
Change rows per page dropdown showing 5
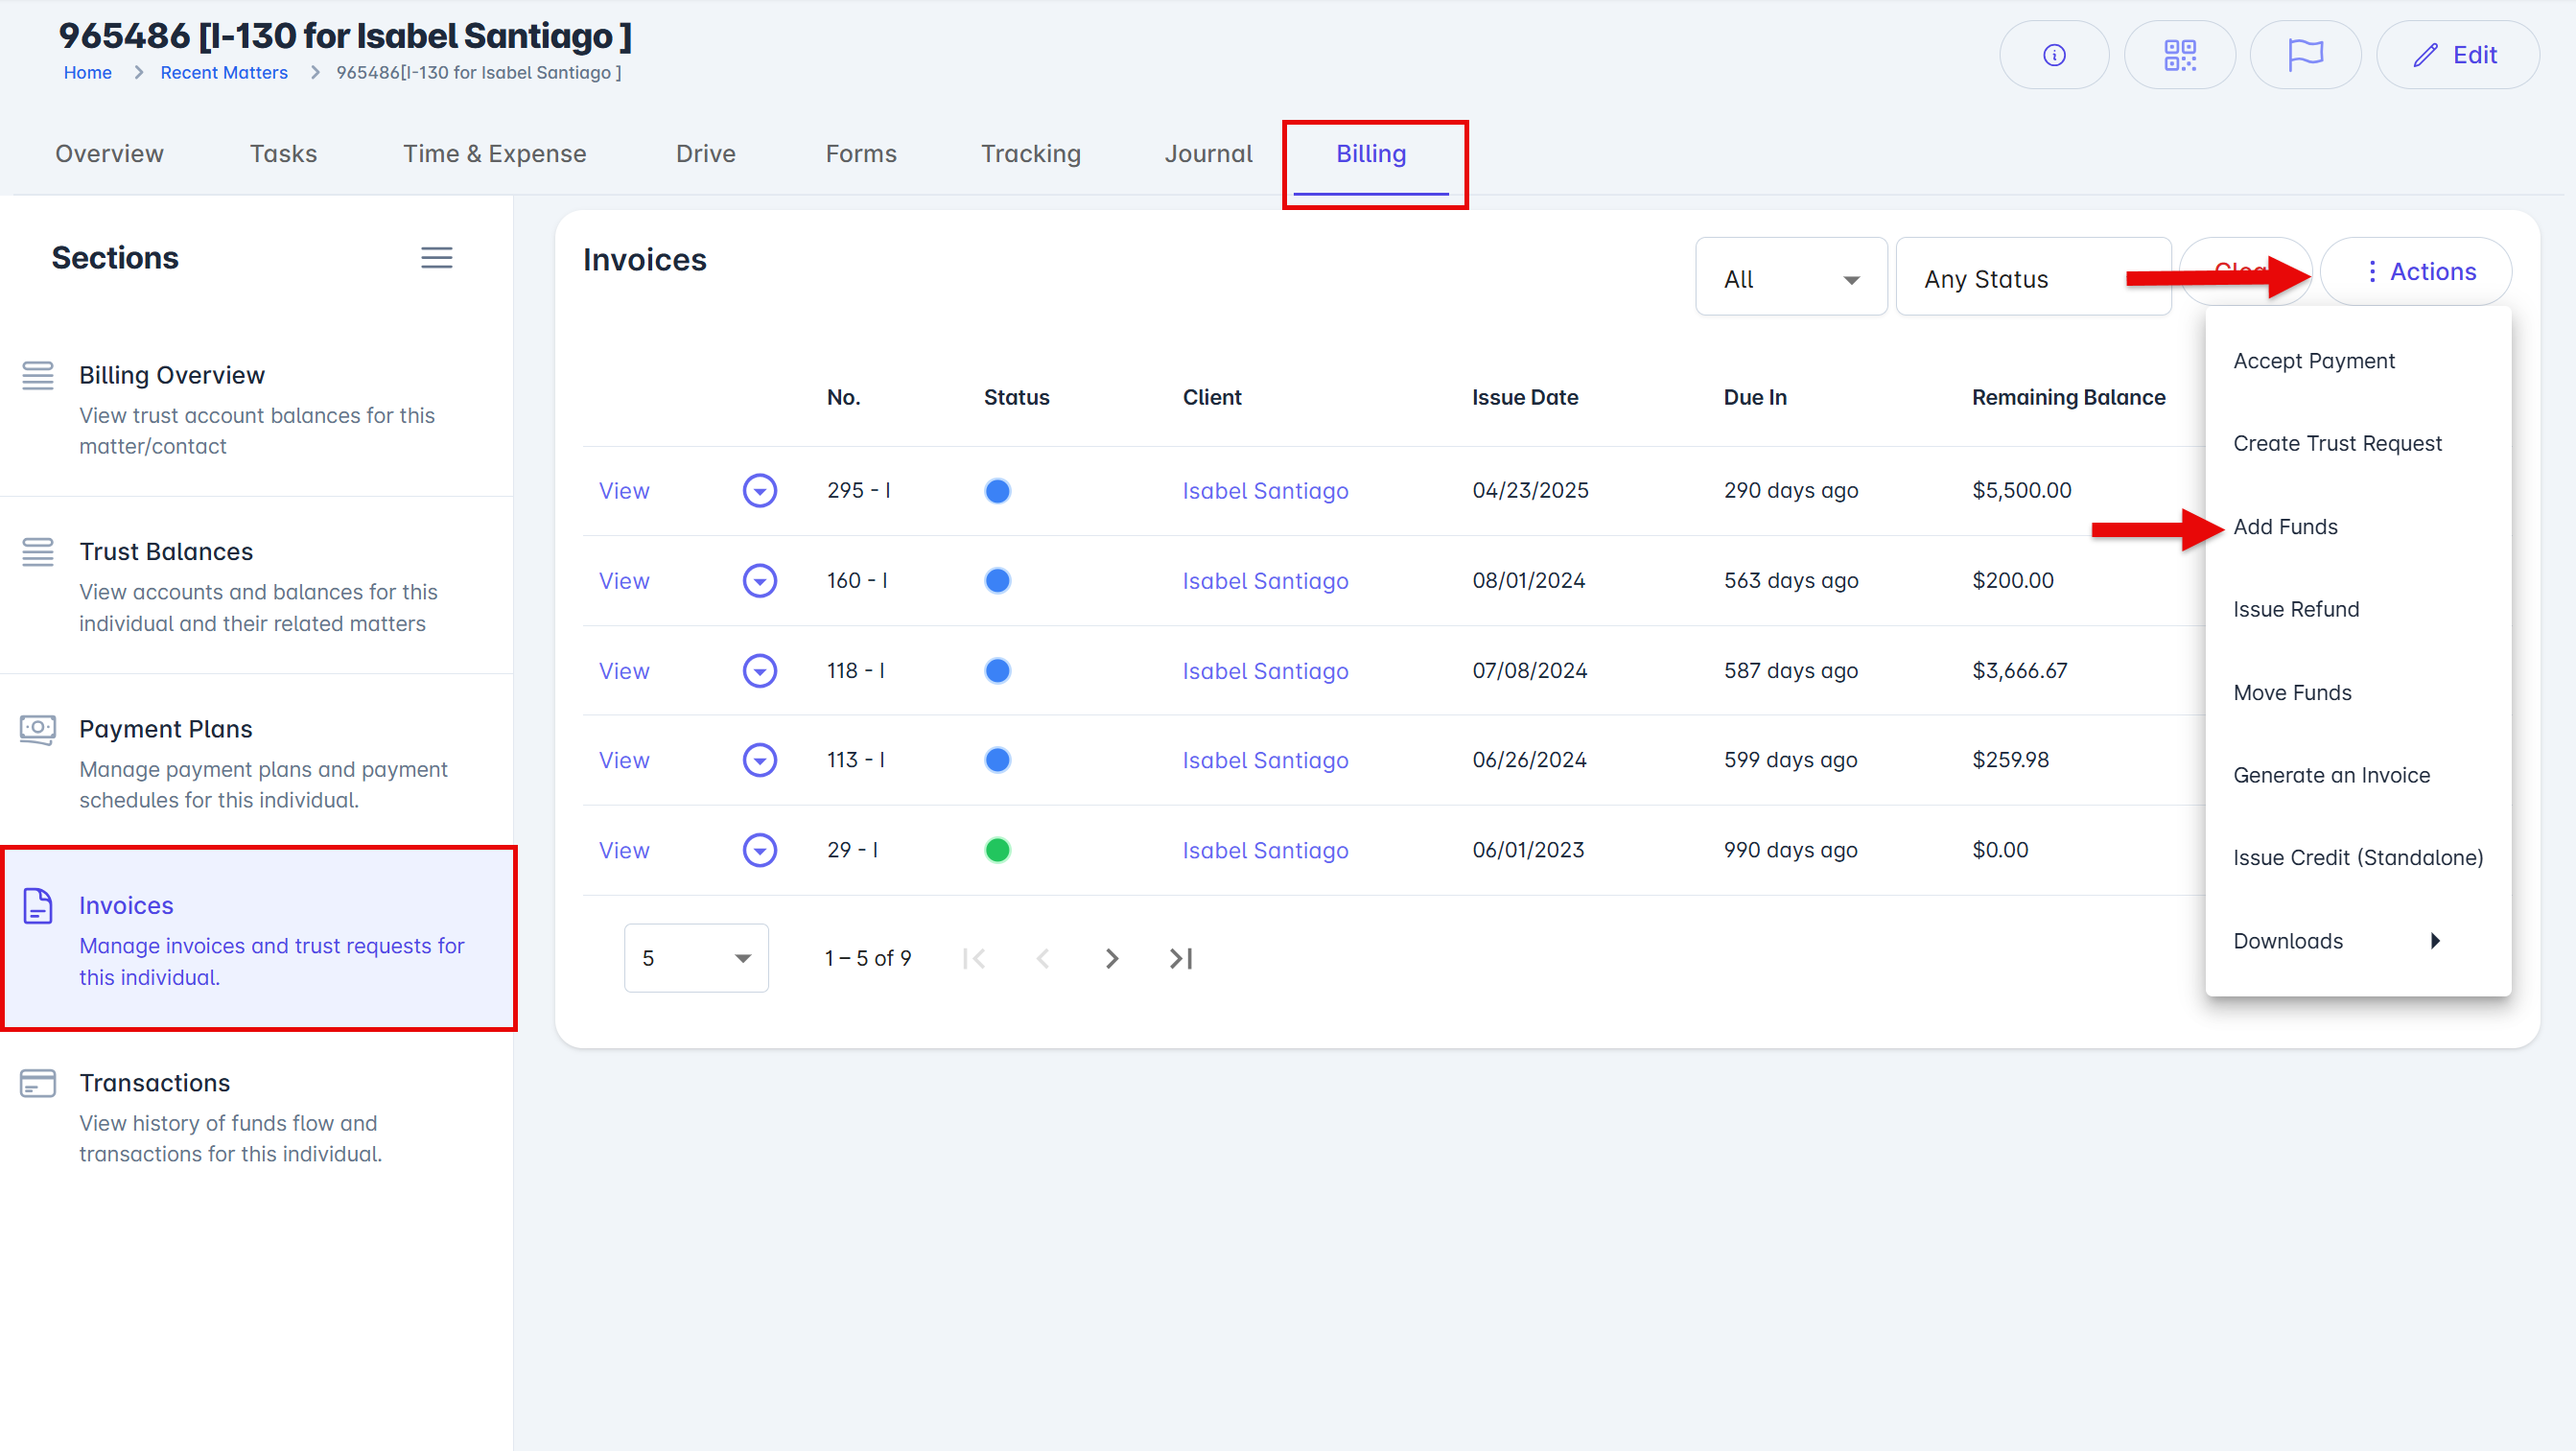[696, 958]
